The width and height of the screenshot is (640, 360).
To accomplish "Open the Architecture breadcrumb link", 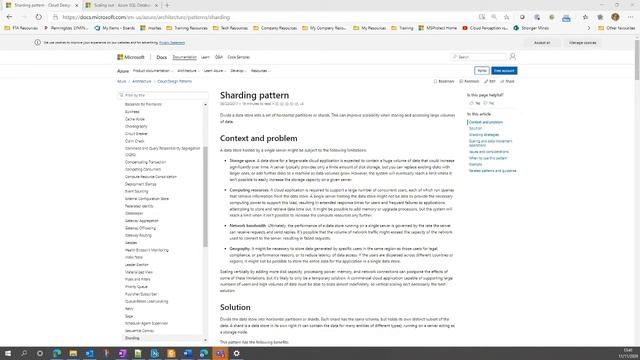I will coord(142,81).
